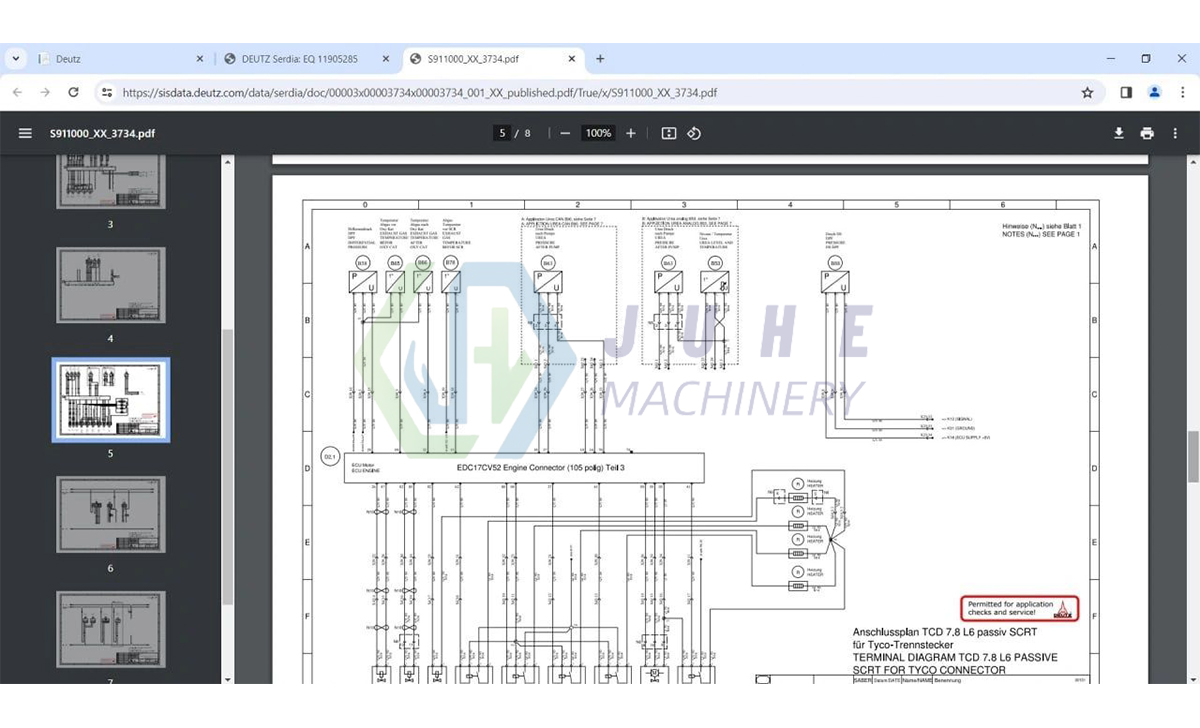Screen dimensions: 1200x728
Task: Download the PDF file
Action: 1120,132
